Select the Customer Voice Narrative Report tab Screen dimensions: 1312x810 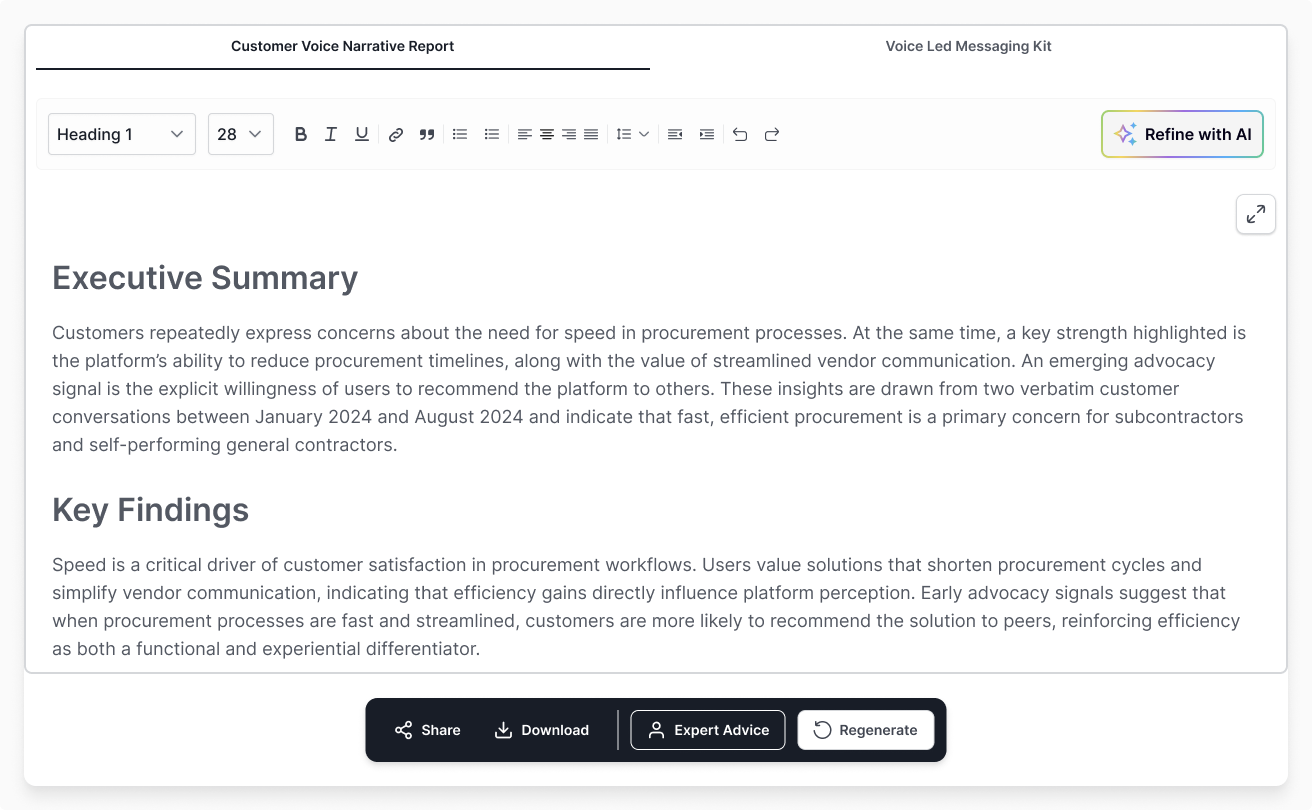coord(342,46)
